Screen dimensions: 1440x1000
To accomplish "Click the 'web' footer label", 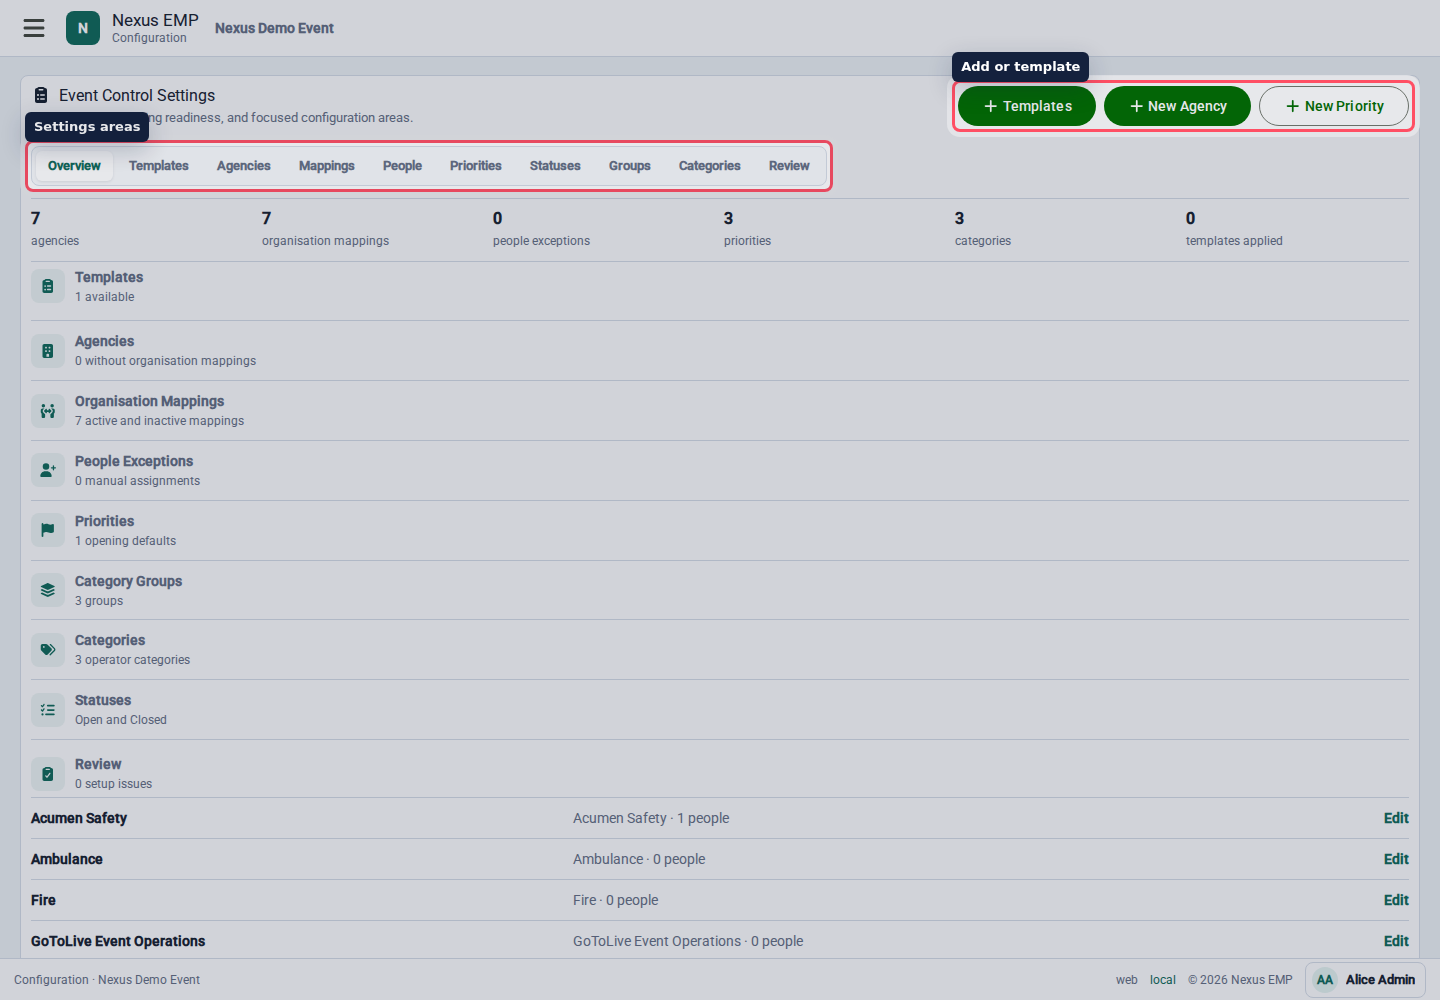I will click(1127, 980).
